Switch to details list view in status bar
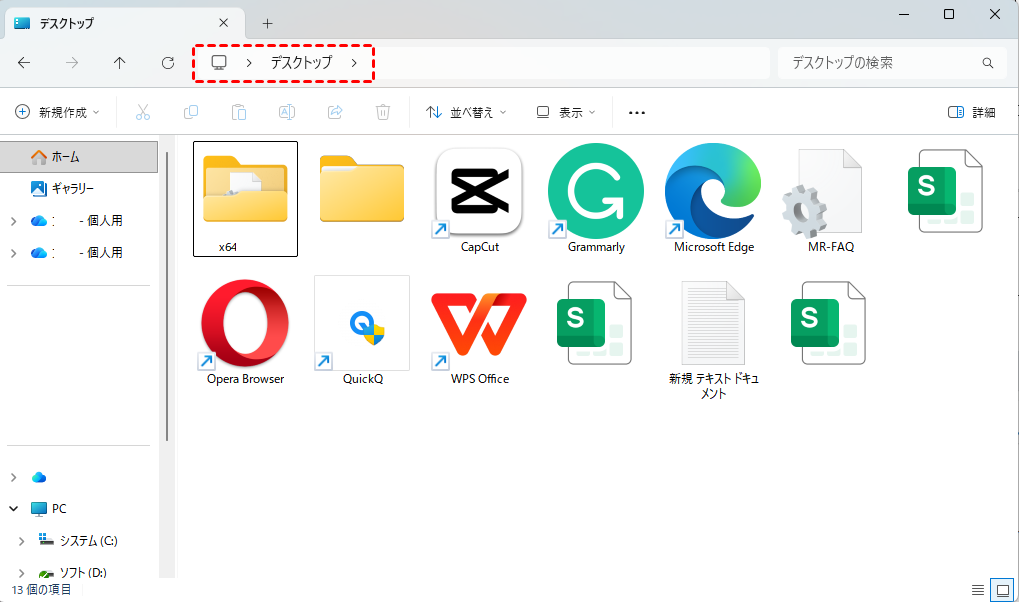 [x=977, y=589]
